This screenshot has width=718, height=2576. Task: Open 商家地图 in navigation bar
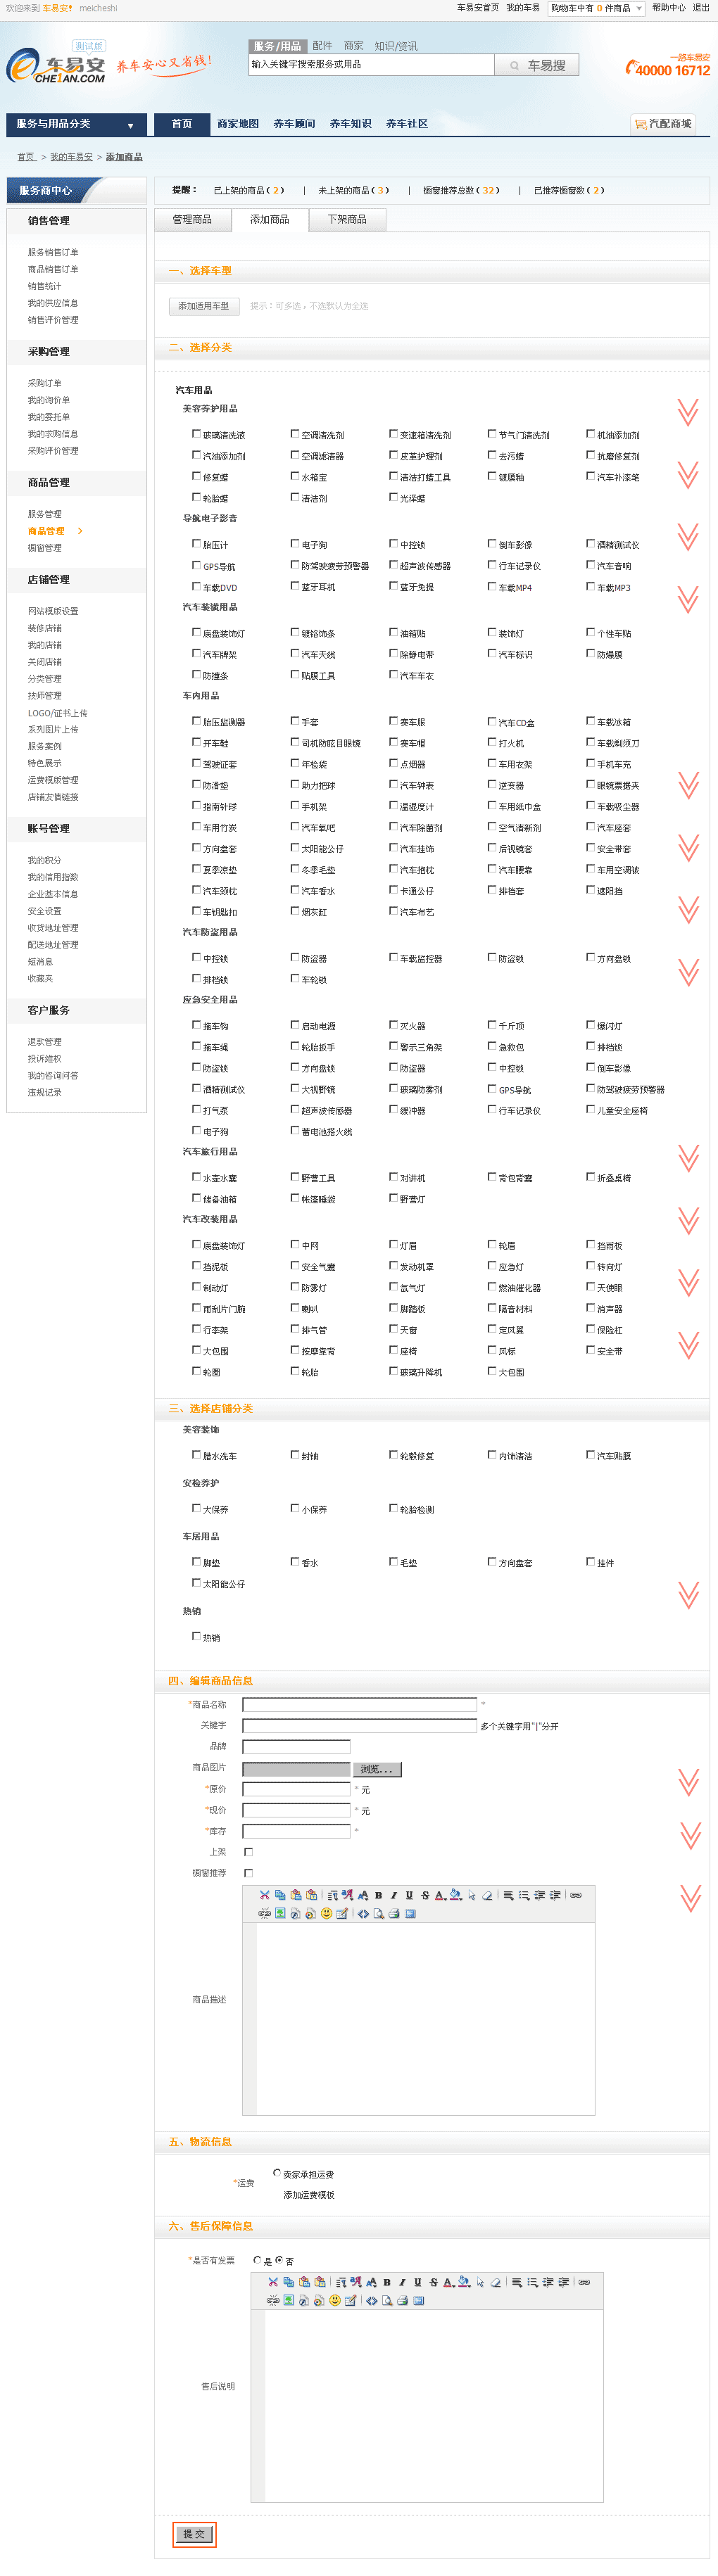click(238, 124)
